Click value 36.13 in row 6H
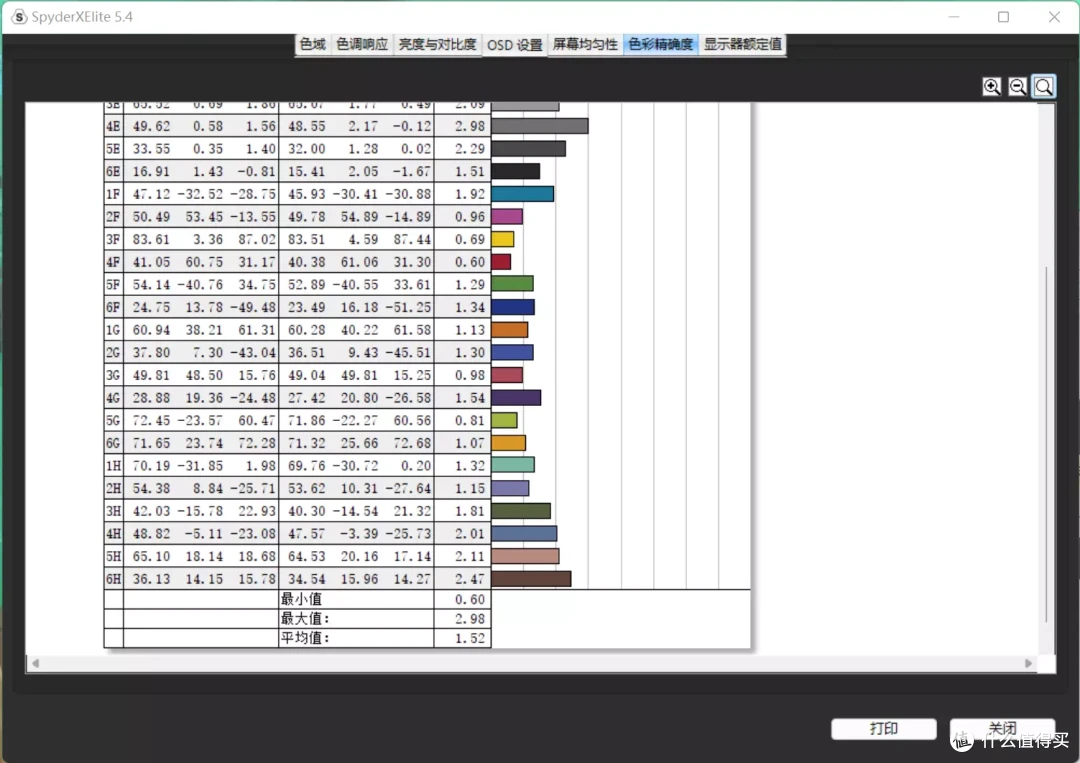 coord(151,579)
